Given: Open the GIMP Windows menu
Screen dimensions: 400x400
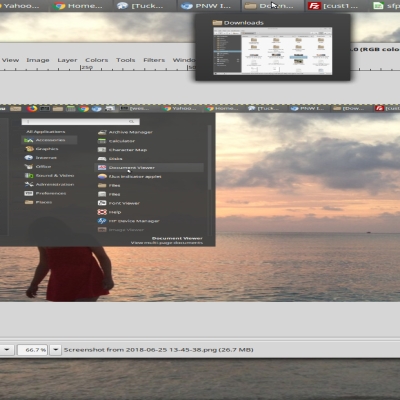Looking at the screenshot, I should point(184,60).
